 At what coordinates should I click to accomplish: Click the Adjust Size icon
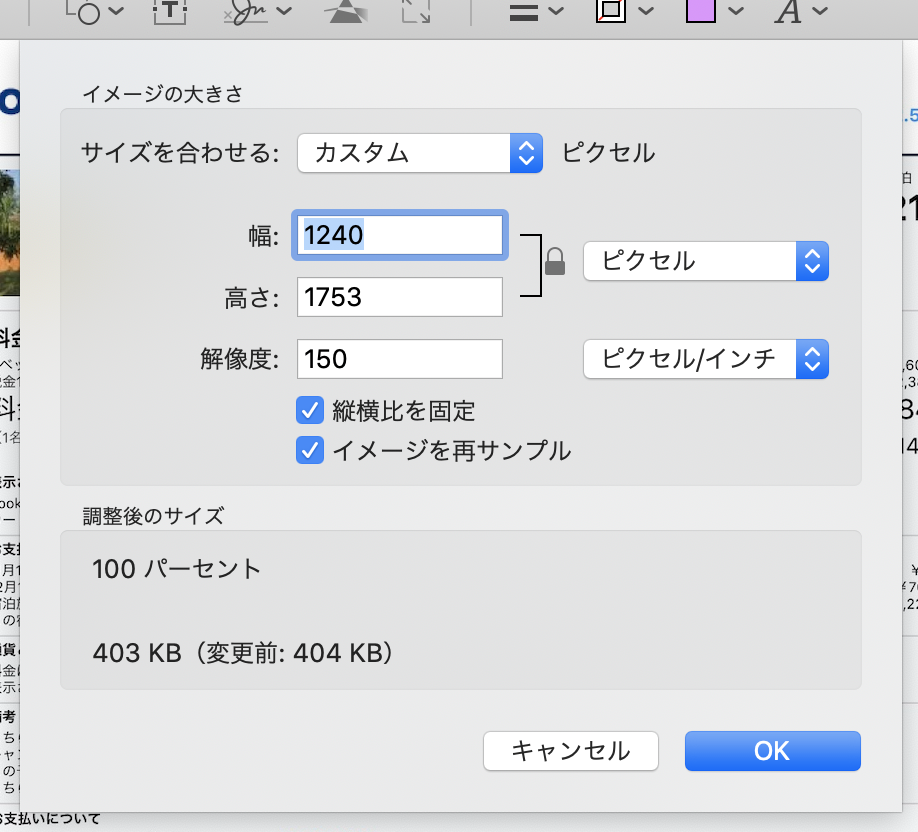415,11
